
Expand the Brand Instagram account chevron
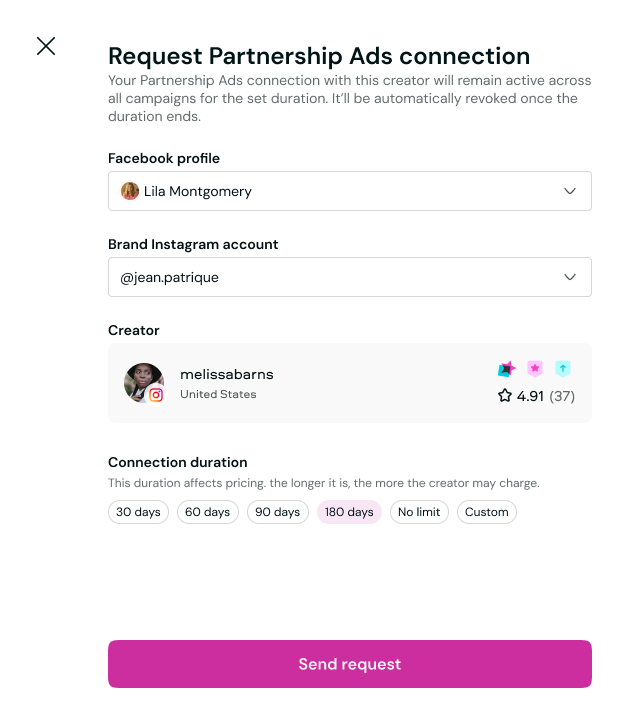570,277
